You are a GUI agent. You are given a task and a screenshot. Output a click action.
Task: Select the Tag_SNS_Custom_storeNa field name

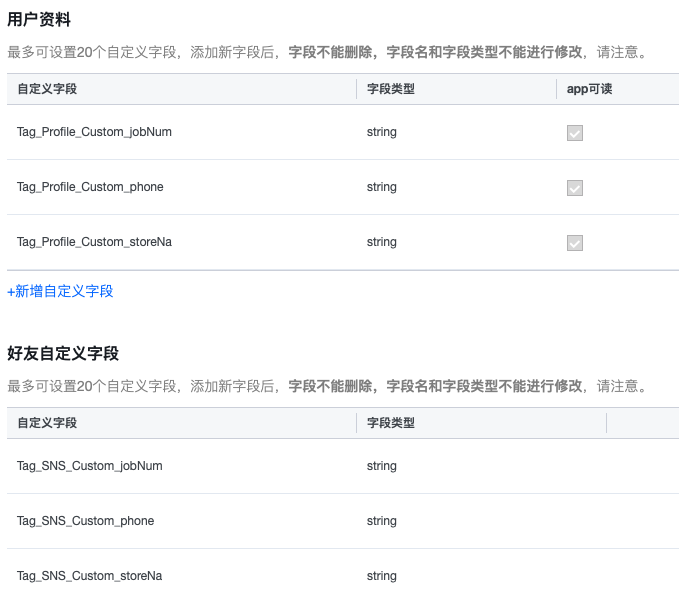click(90, 576)
